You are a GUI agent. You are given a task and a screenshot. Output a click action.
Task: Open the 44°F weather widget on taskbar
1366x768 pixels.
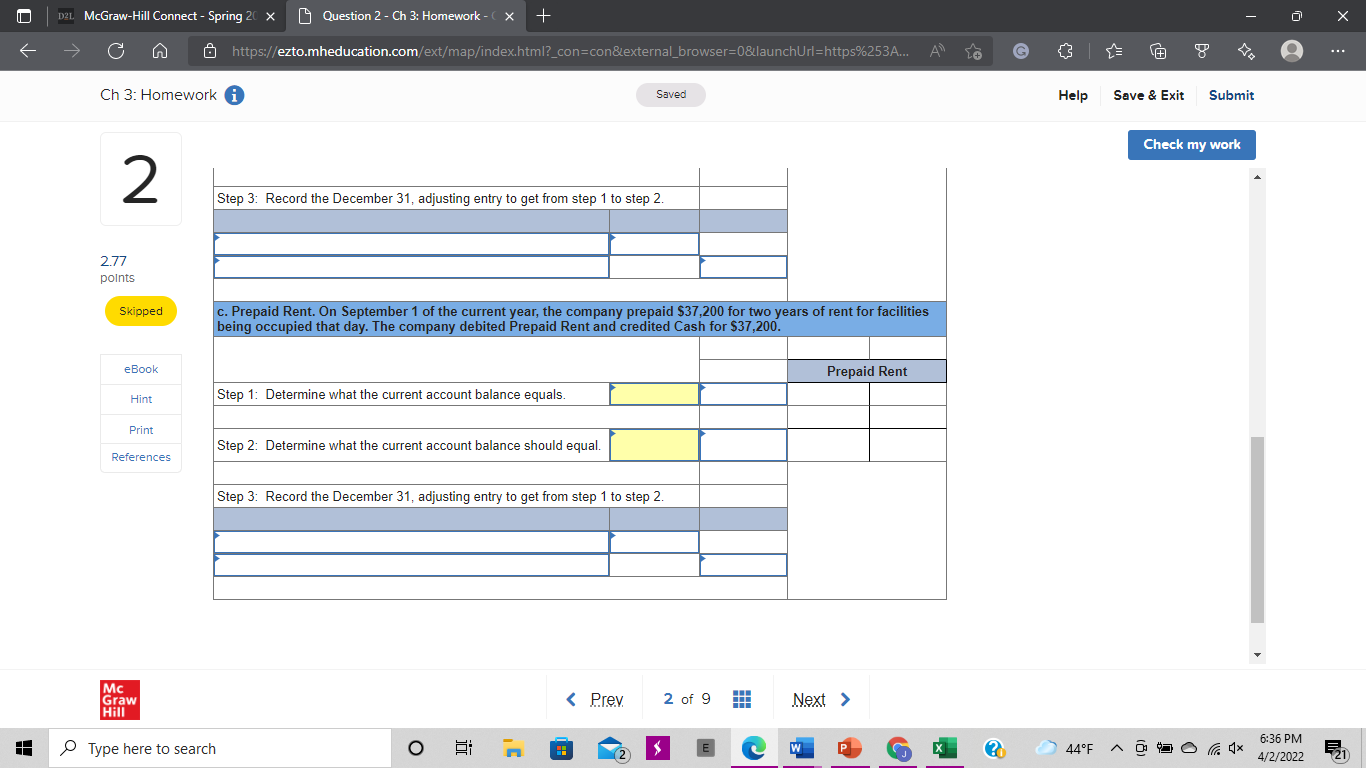[1062, 749]
